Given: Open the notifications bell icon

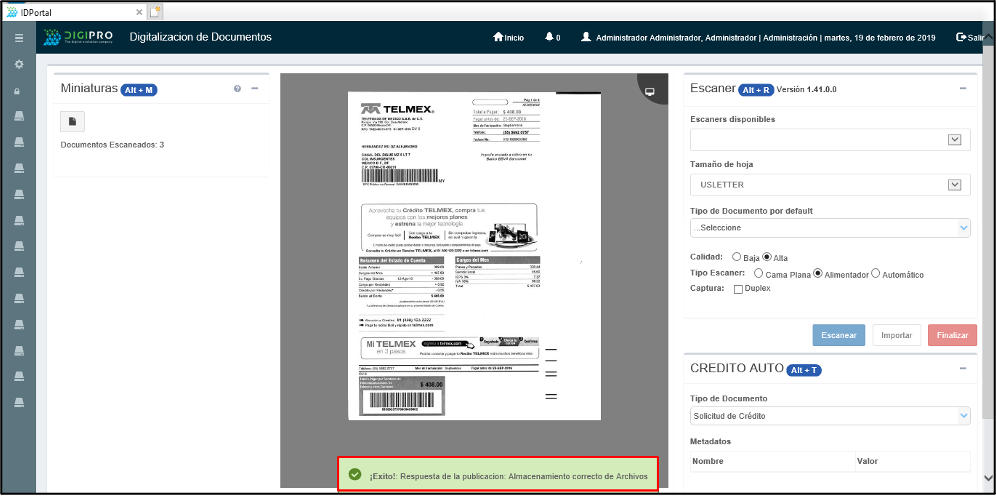Looking at the screenshot, I should pos(549,38).
